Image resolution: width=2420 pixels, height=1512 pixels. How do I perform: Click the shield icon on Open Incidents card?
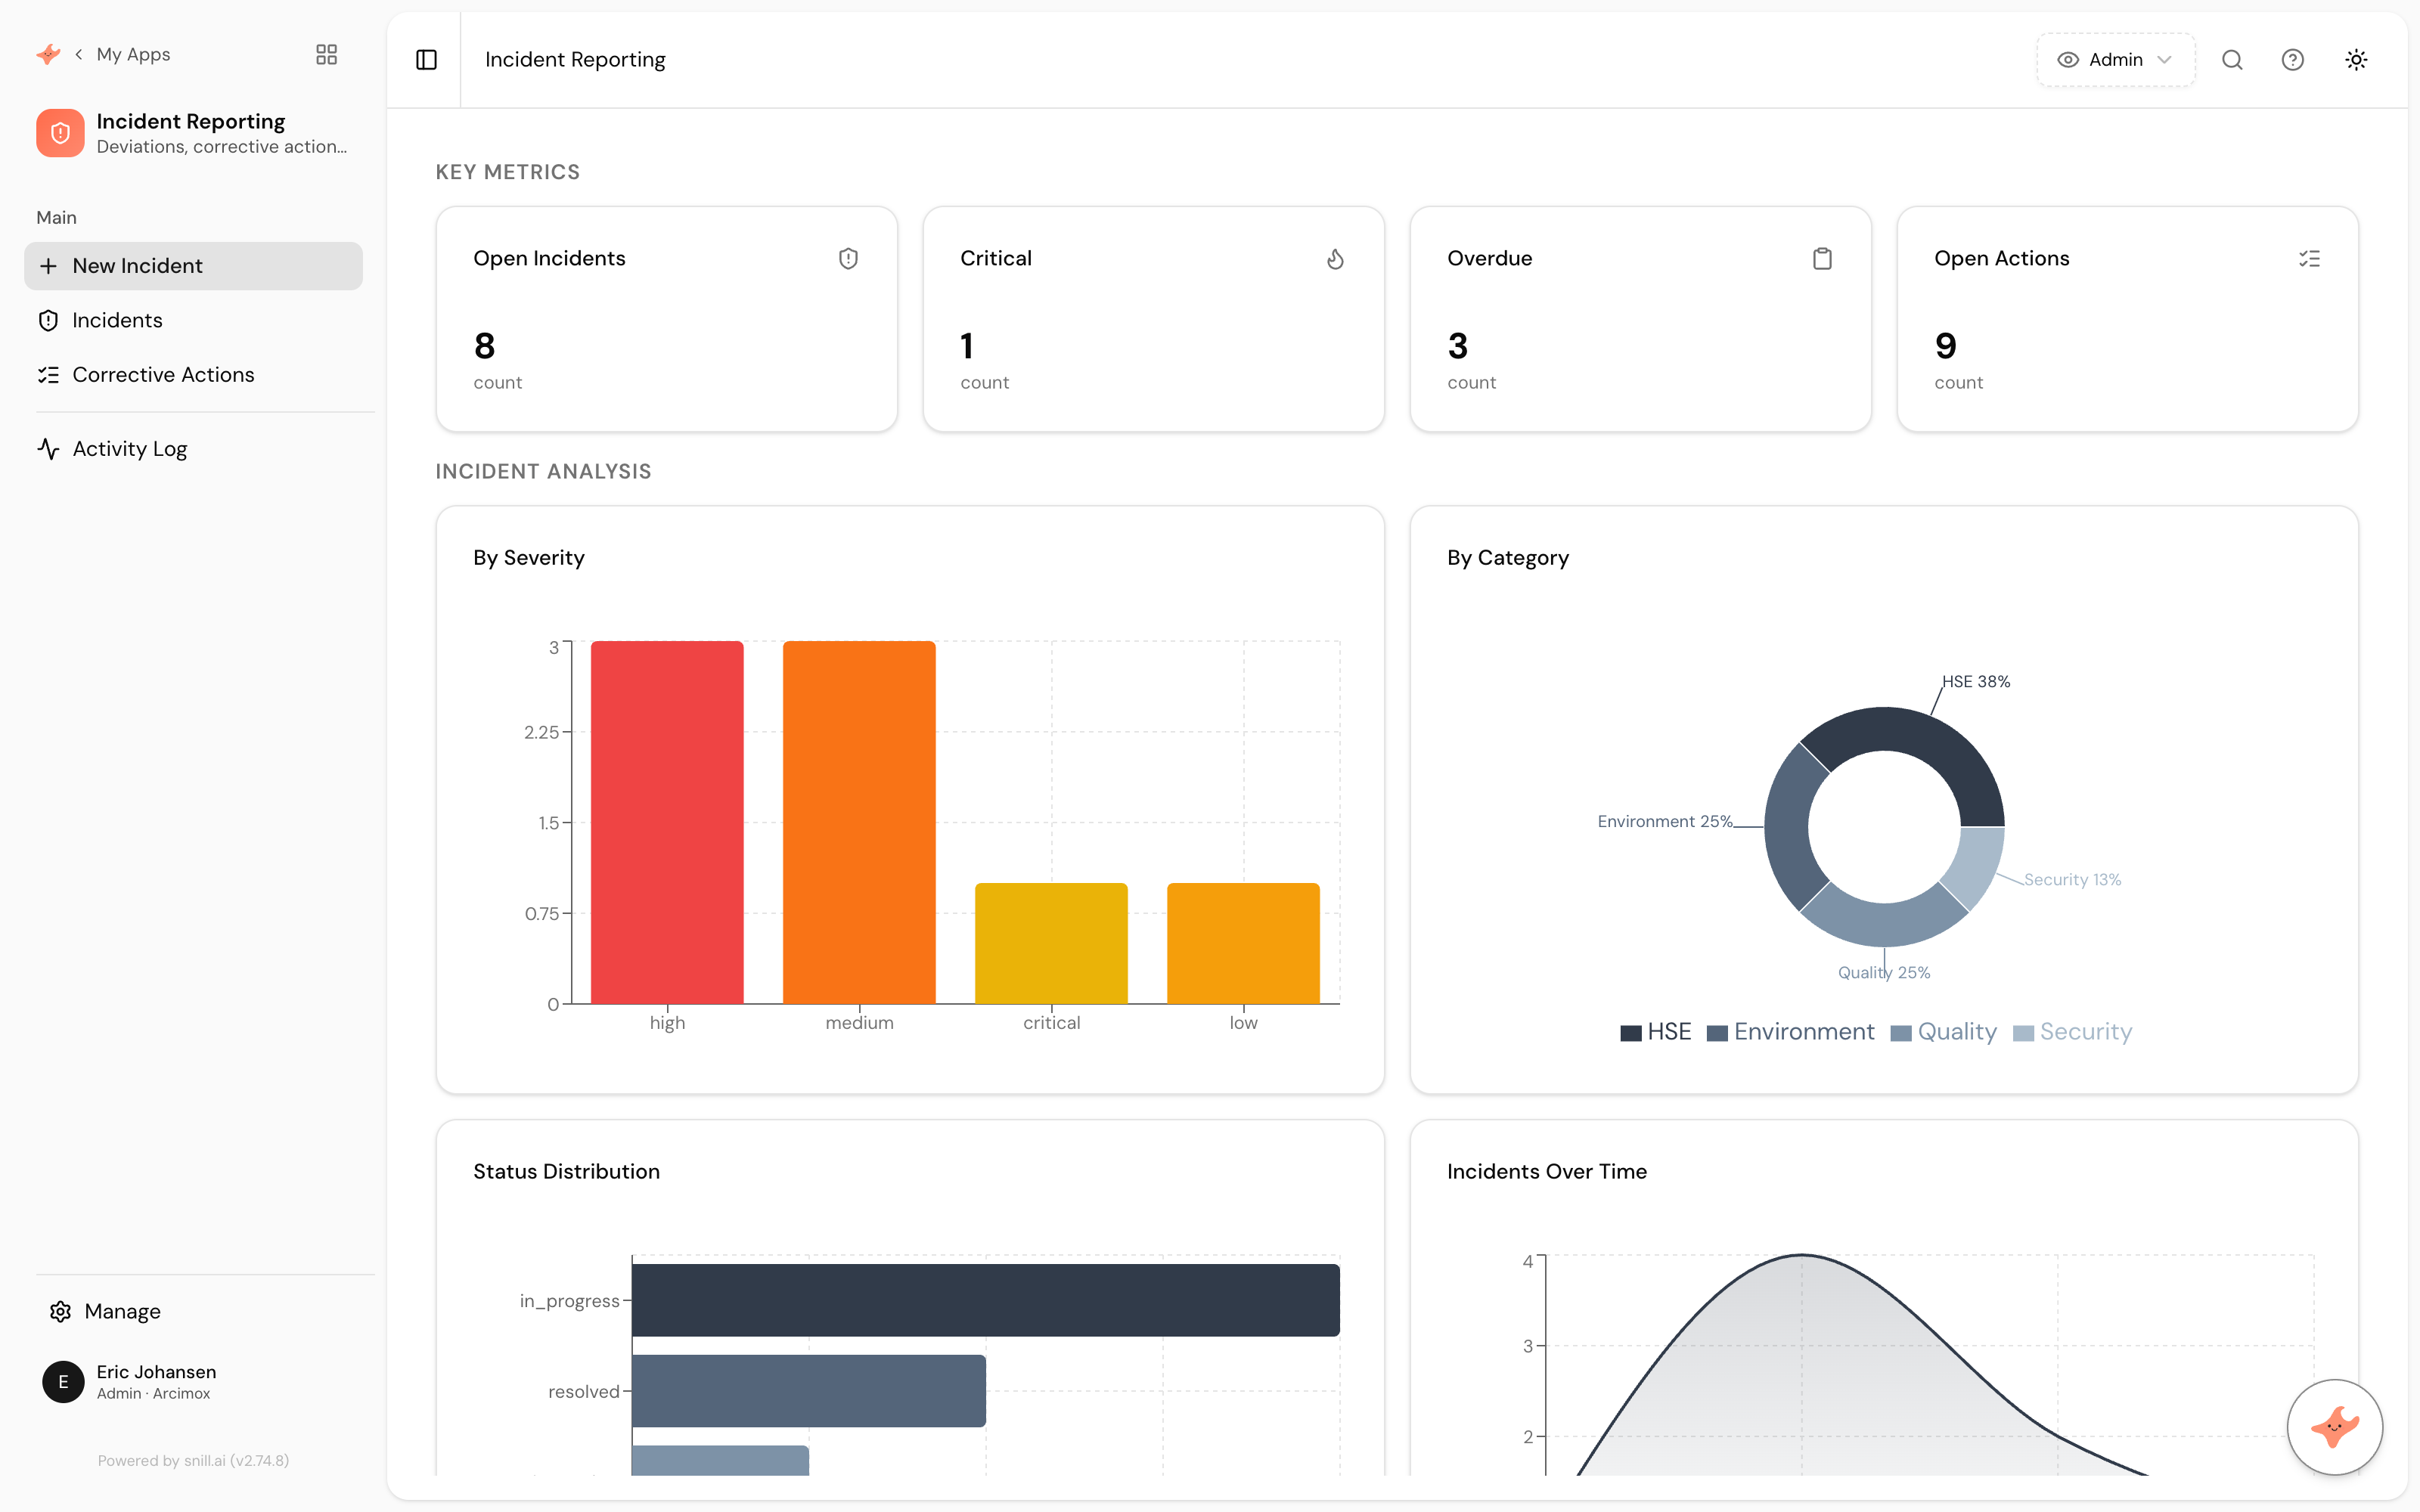pyautogui.click(x=848, y=259)
